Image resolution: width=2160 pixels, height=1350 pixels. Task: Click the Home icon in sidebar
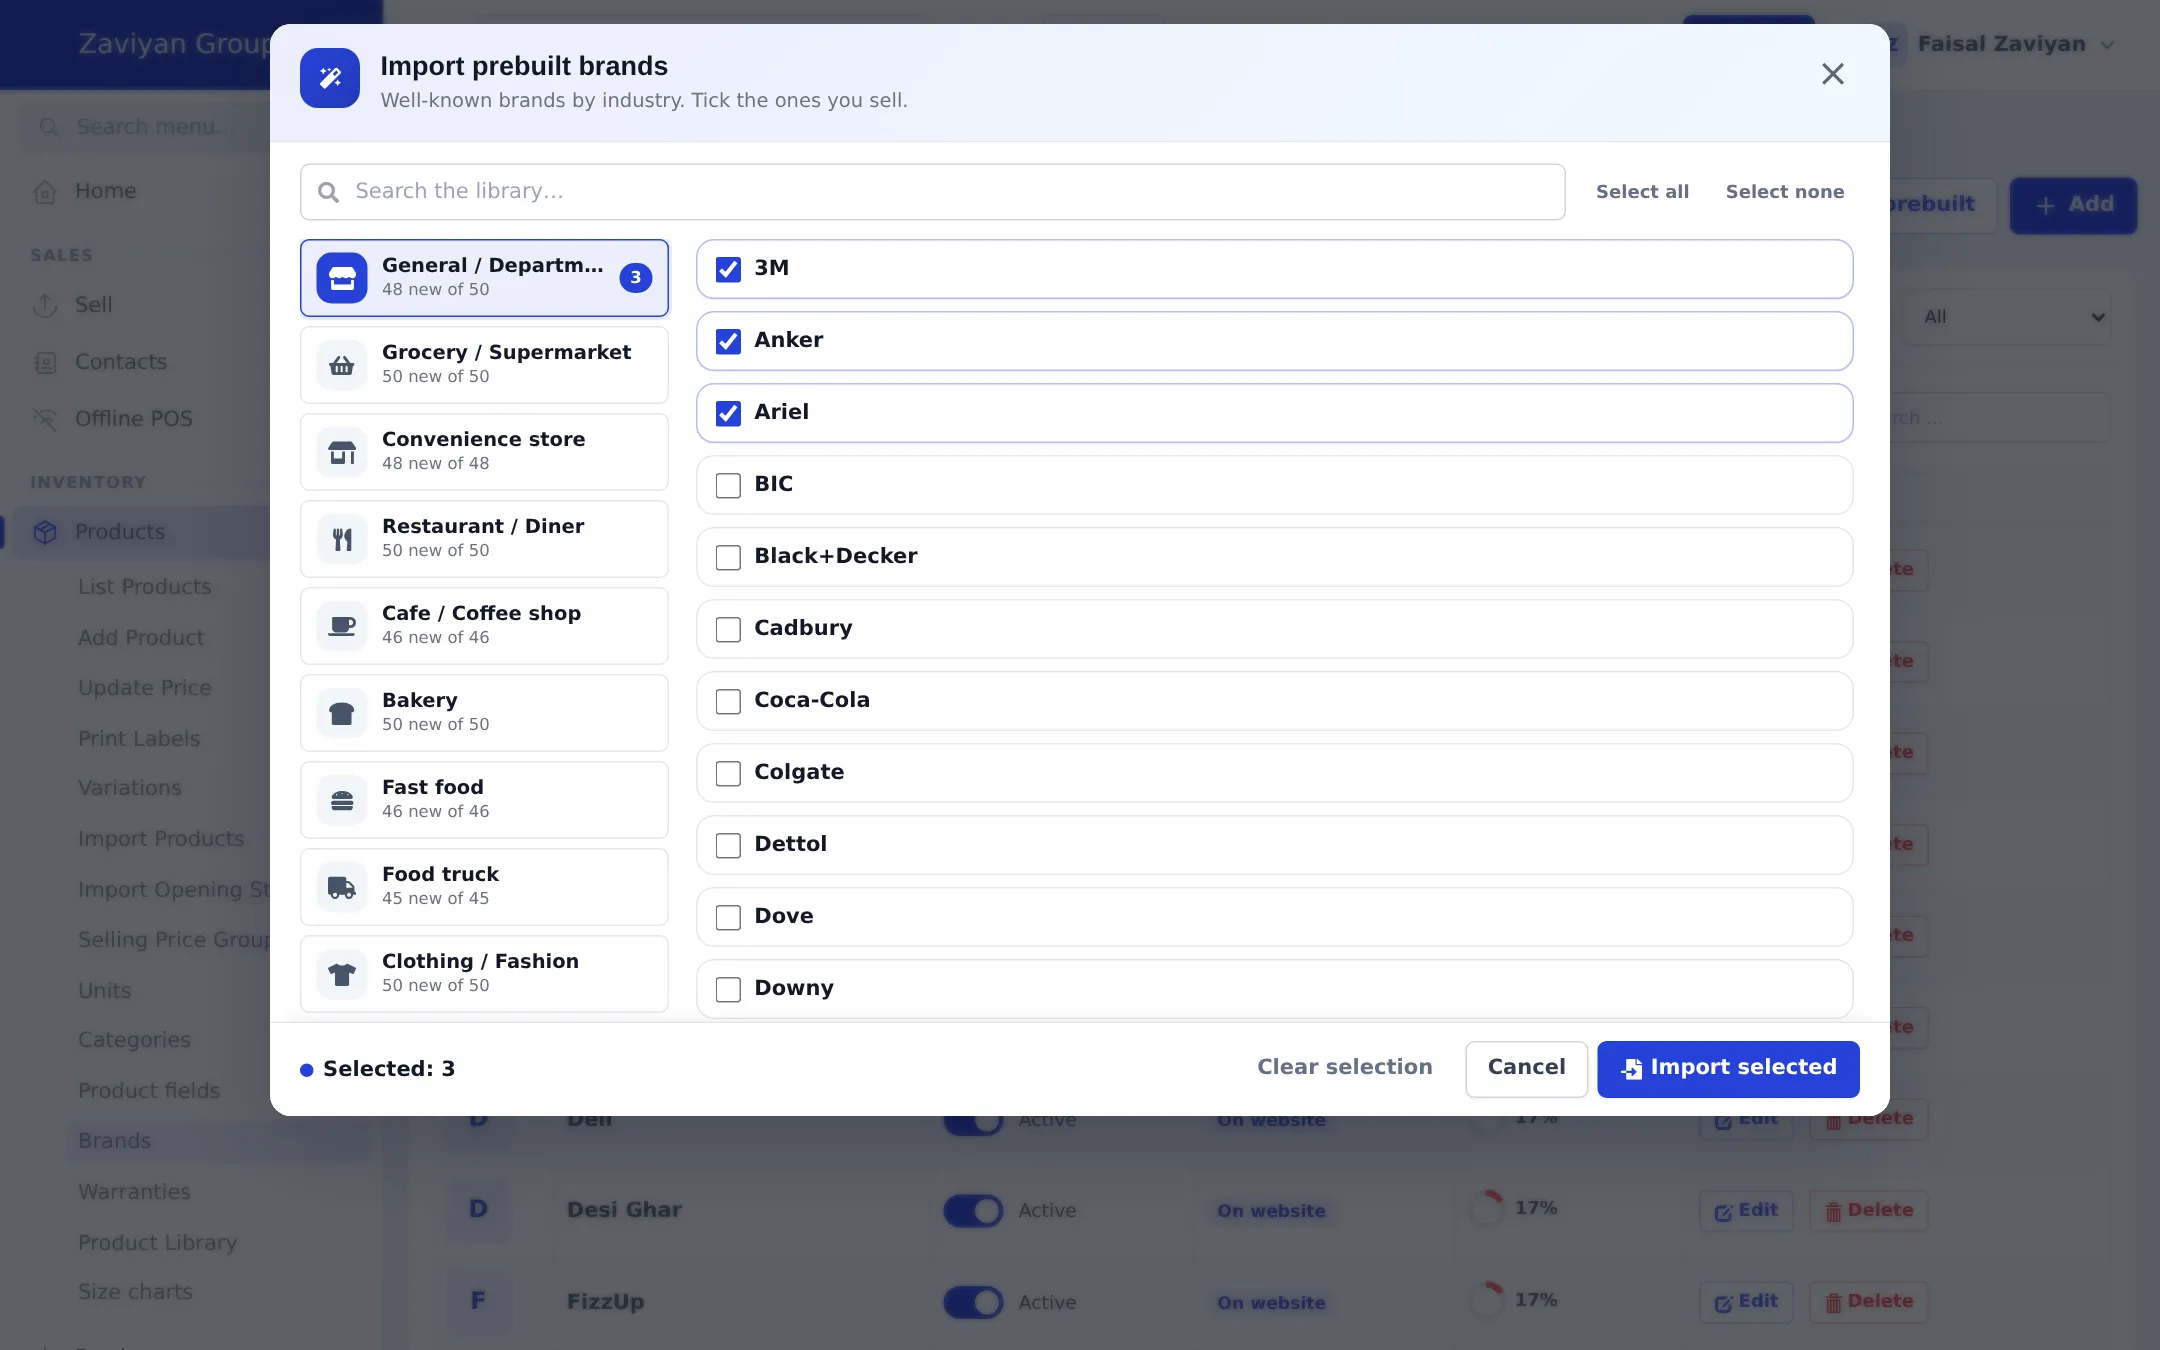click(45, 191)
